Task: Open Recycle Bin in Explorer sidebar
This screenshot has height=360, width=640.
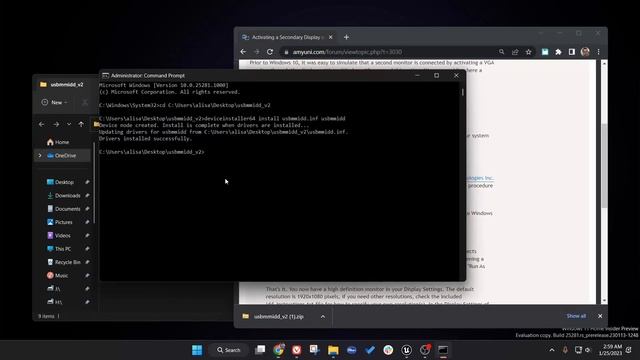Action: click(67, 262)
